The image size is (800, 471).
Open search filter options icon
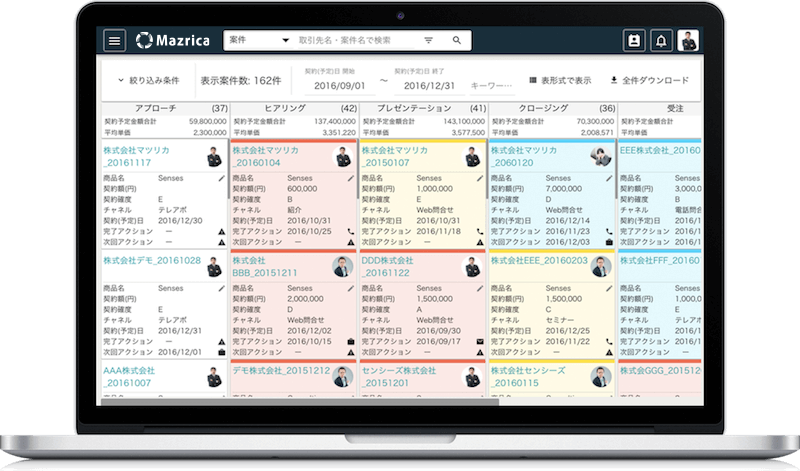tap(429, 41)
